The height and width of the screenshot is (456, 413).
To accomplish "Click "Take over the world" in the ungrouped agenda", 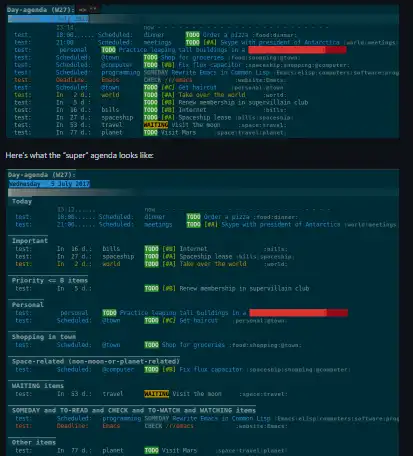I will pyautogui.click(x=212, y=95).
